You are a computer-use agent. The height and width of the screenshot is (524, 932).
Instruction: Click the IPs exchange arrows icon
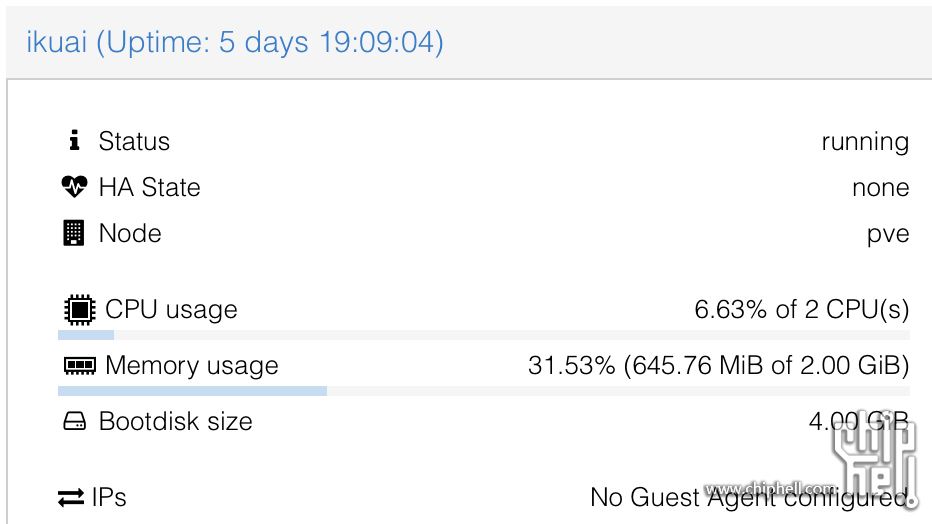click(71, 497)
